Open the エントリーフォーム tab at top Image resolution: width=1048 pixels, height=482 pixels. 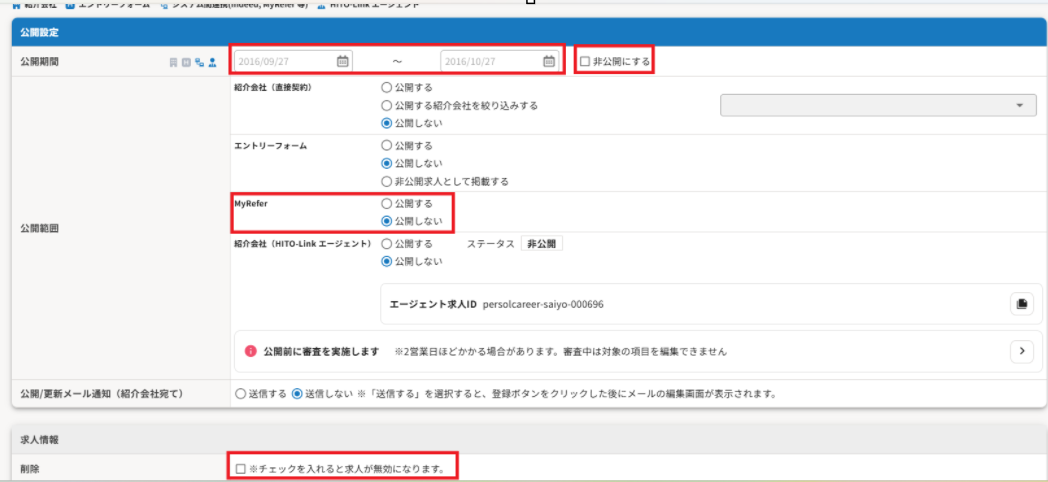pos(108,4)
